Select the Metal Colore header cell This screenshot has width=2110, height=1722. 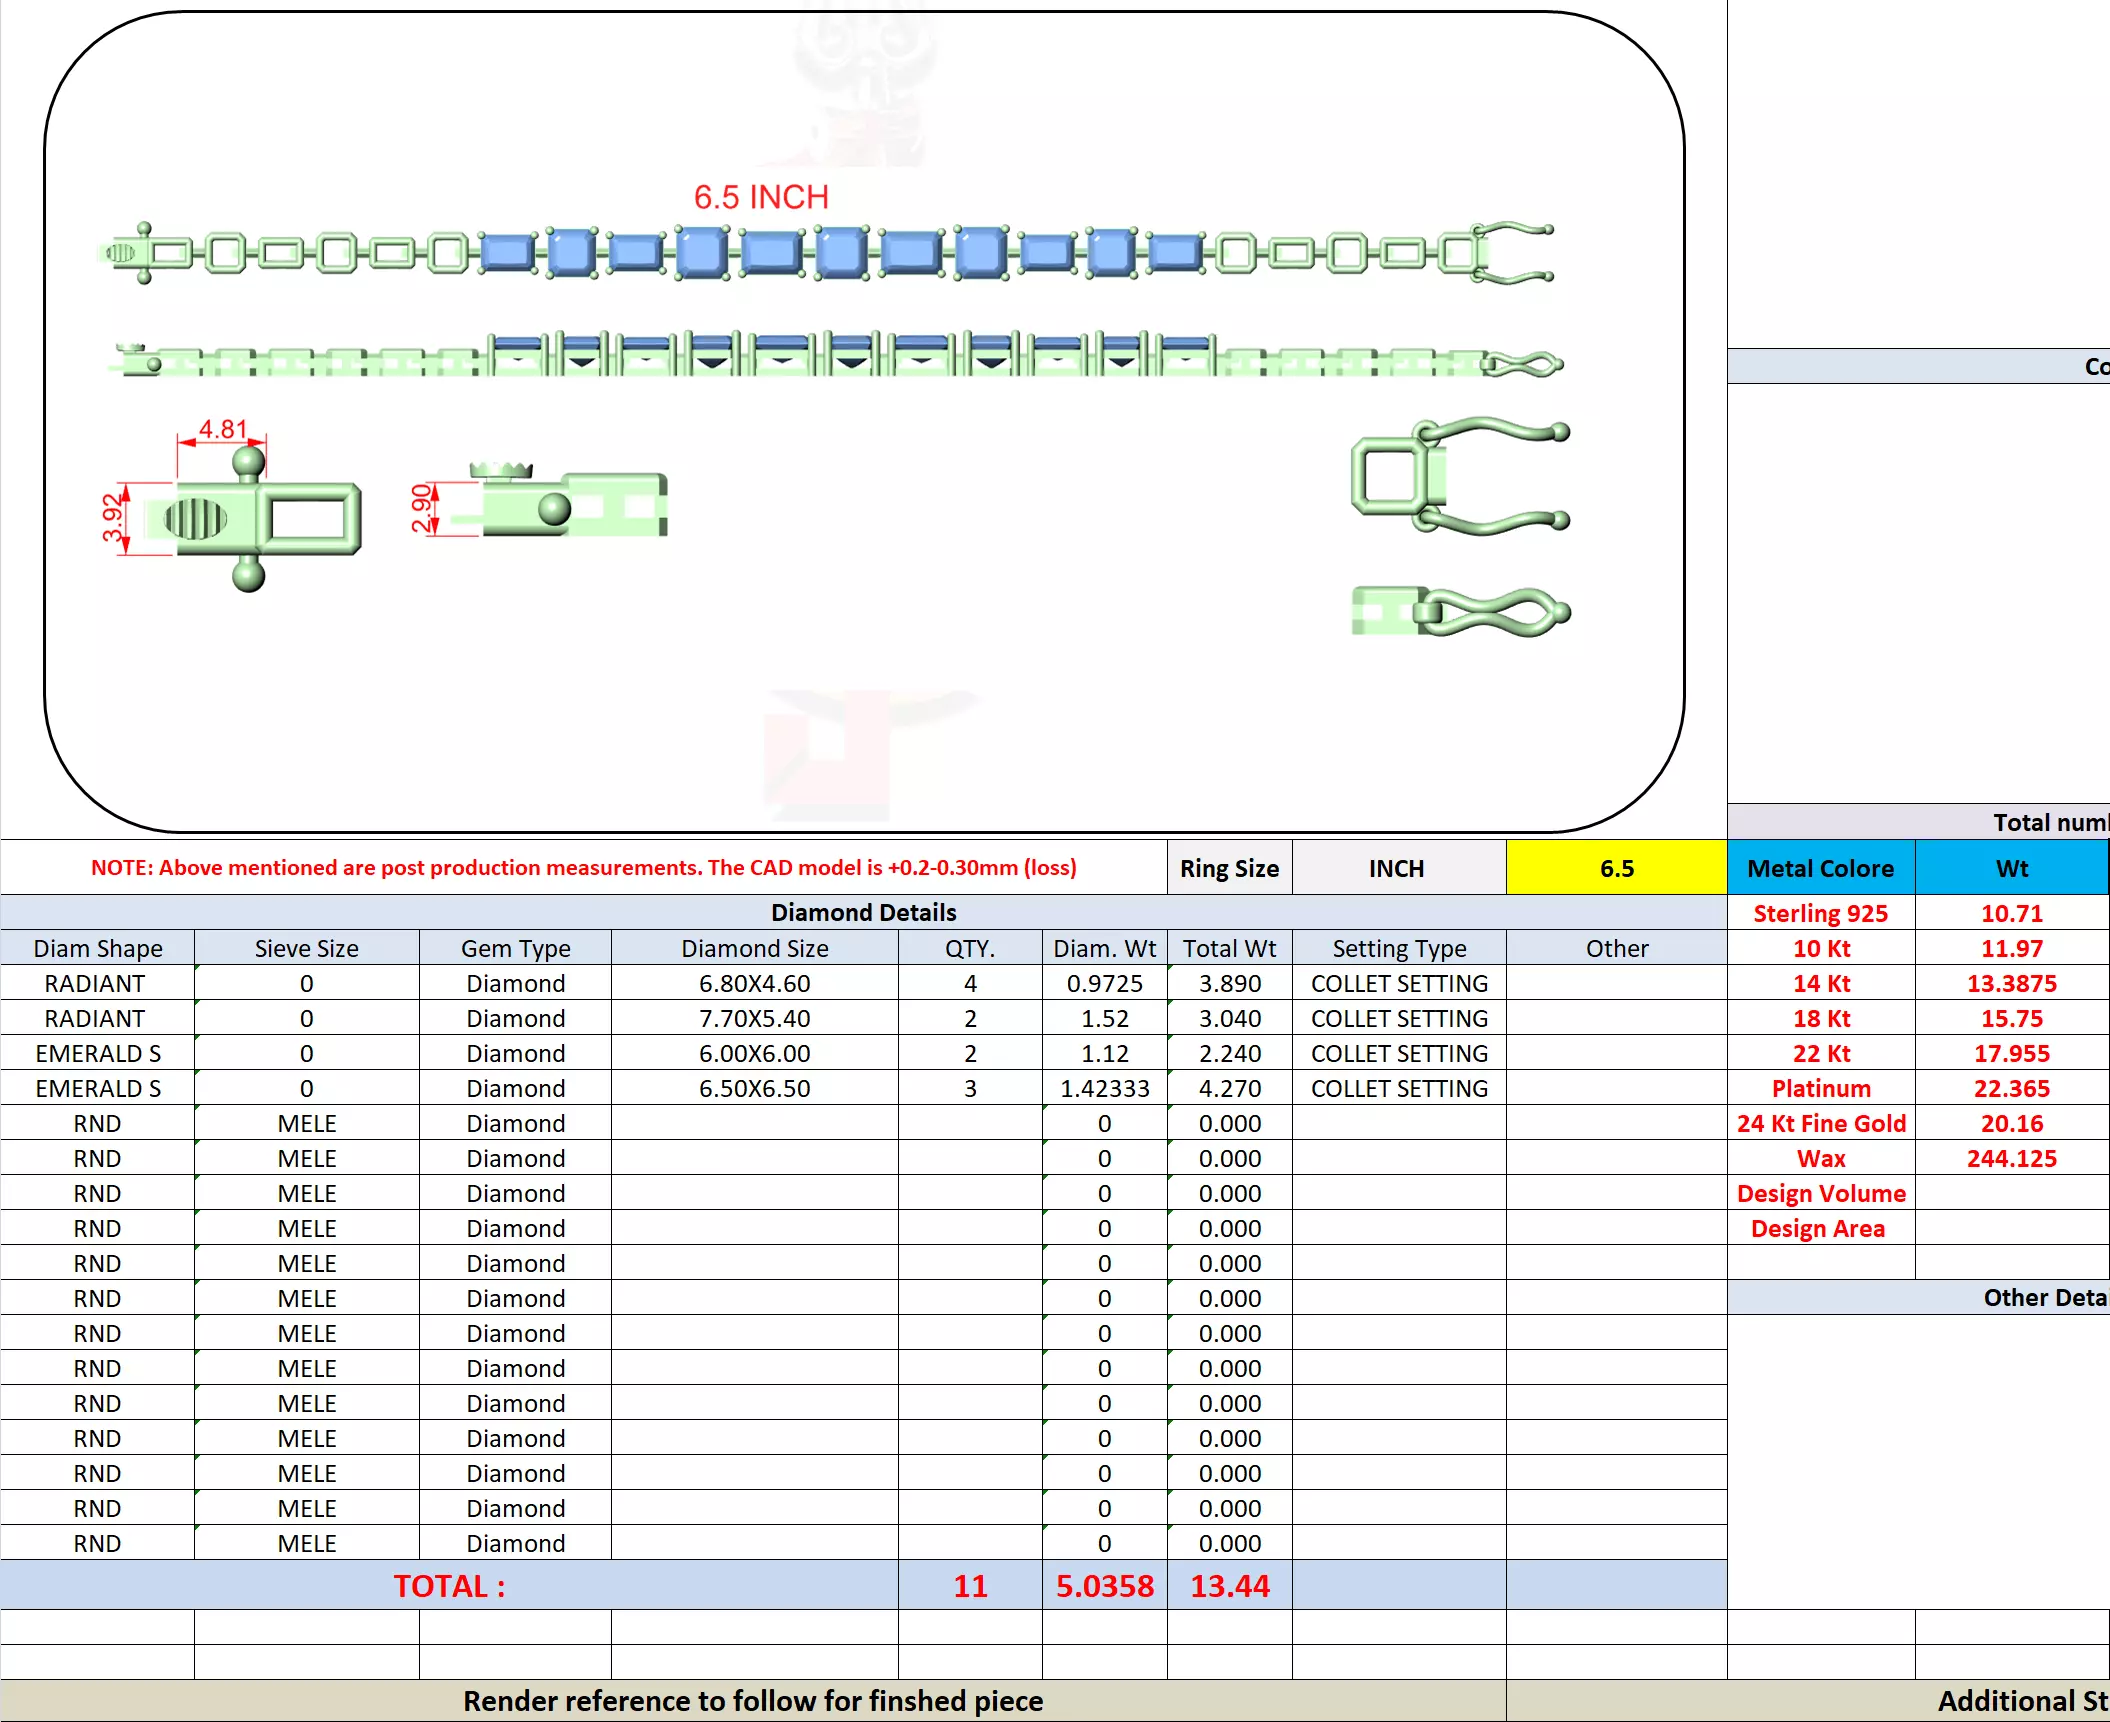click(1819, 868)
